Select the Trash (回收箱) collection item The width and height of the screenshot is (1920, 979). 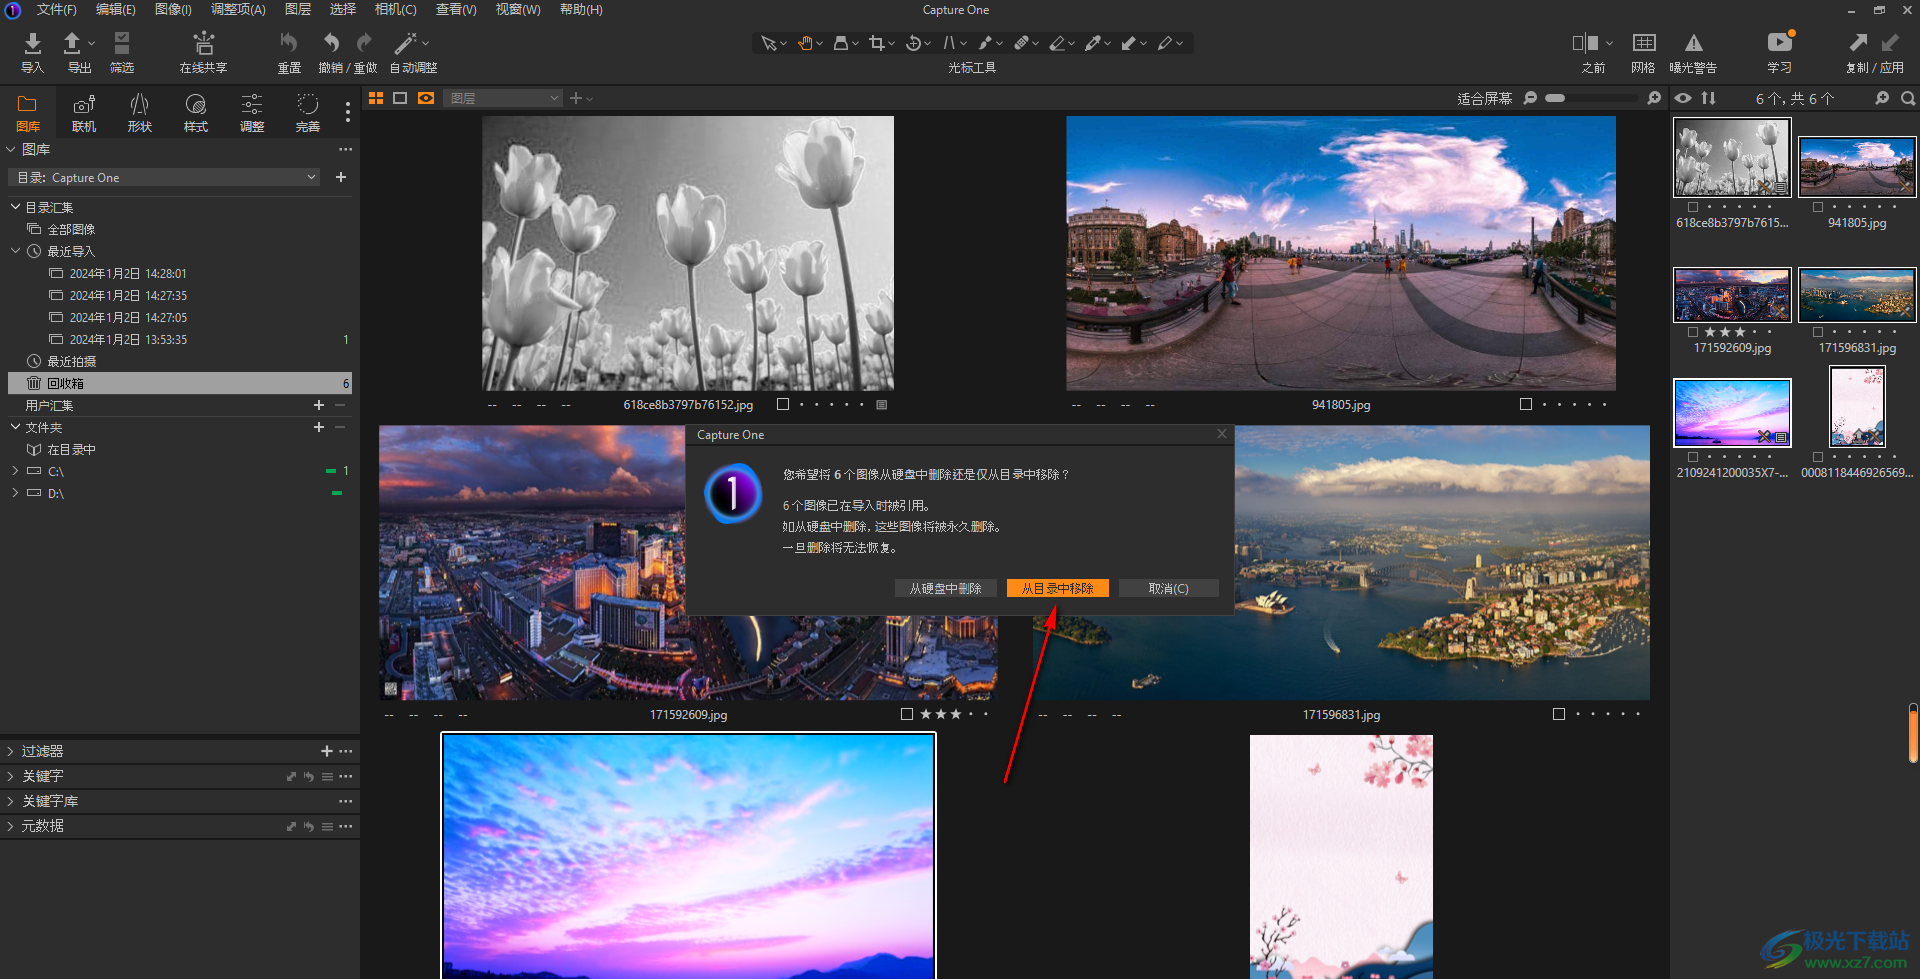[65, 384]
